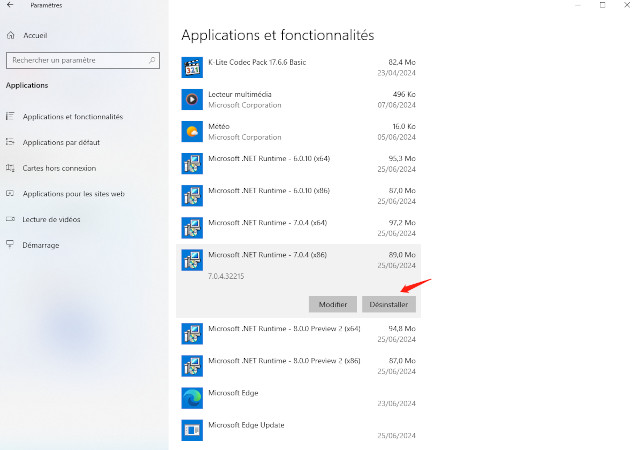Open Accueil home icon

coord(11,35)
